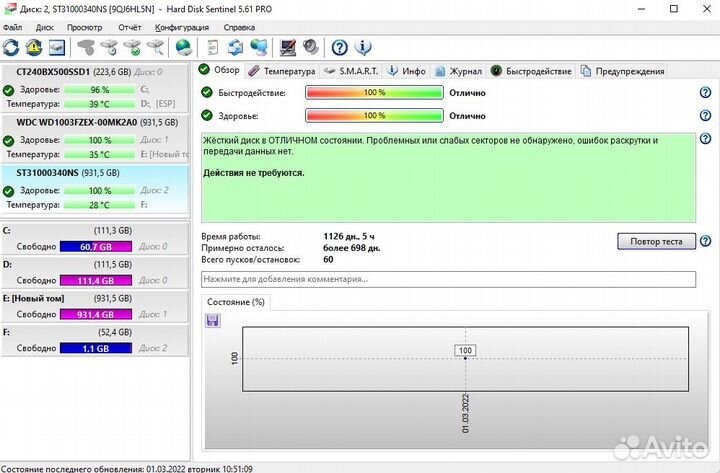Click the speaker sound toolbar icon
720x473 pixels.
311,47
